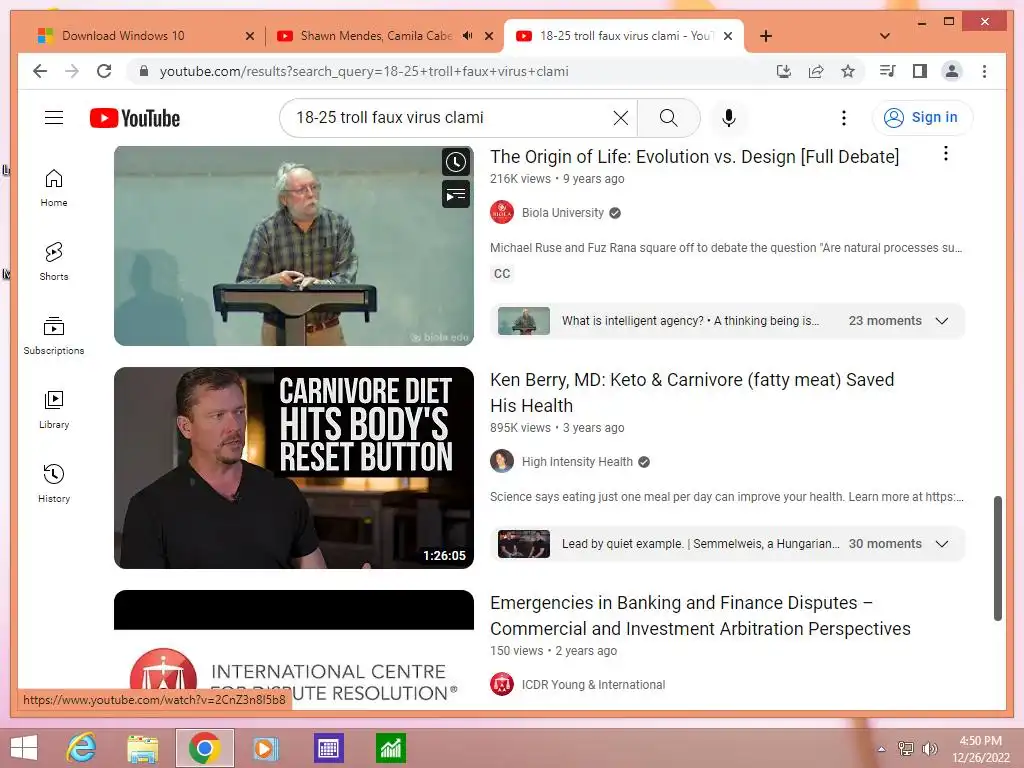Click the search magnifier button
The width and height of the screenshot is (1024, 768).
[668, 118]
